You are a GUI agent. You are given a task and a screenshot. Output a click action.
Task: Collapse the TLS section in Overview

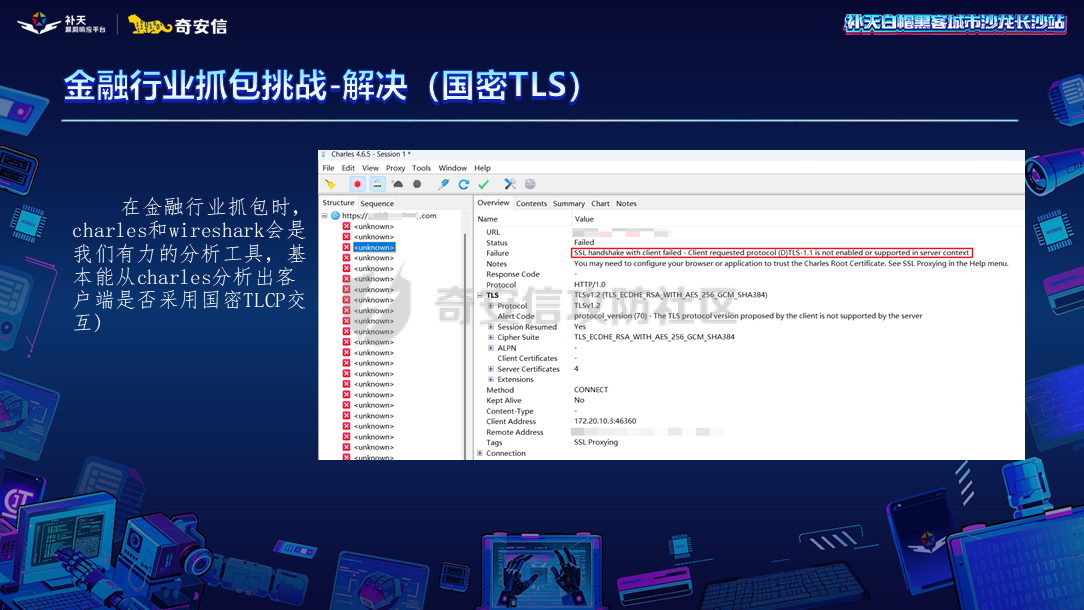(478, 295)
